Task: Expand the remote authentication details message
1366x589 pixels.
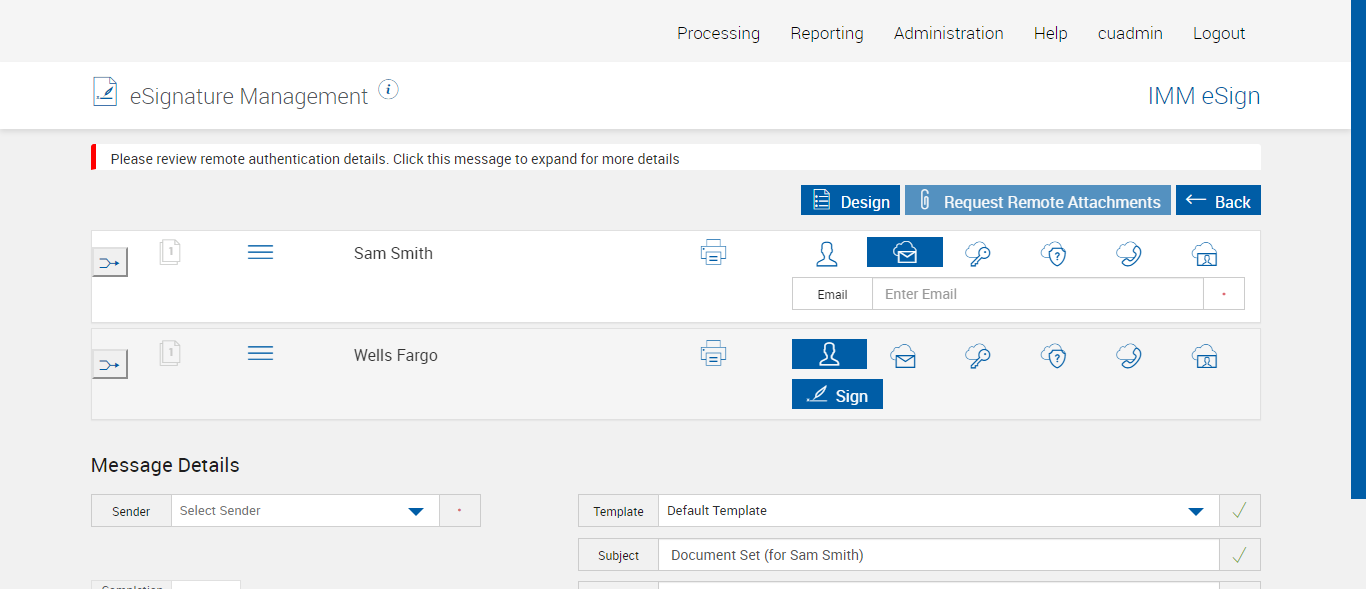Action: pyautogui.click(x=395, y=159)
